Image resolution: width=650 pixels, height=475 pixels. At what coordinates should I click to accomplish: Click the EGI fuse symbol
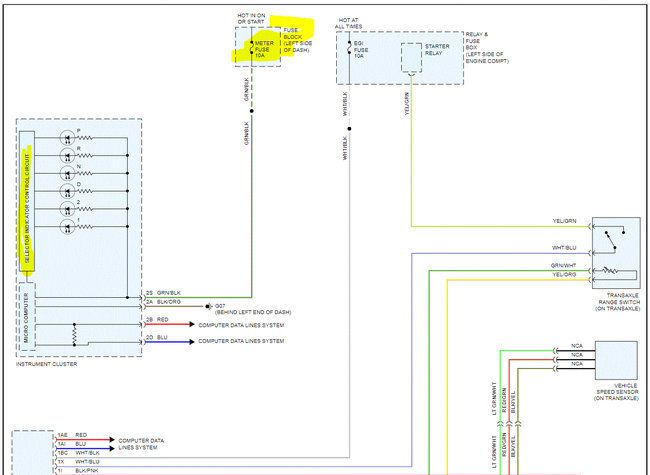[x=349, y=48]
